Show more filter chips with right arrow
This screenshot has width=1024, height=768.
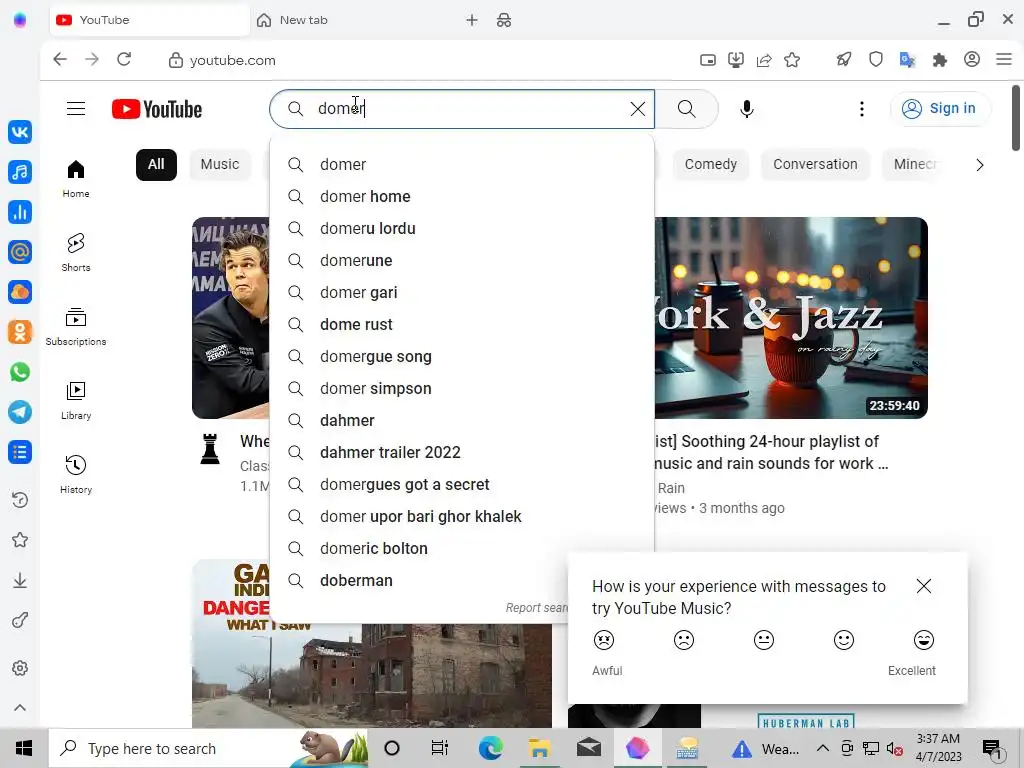pyautogui.click(x=979, y=165)
